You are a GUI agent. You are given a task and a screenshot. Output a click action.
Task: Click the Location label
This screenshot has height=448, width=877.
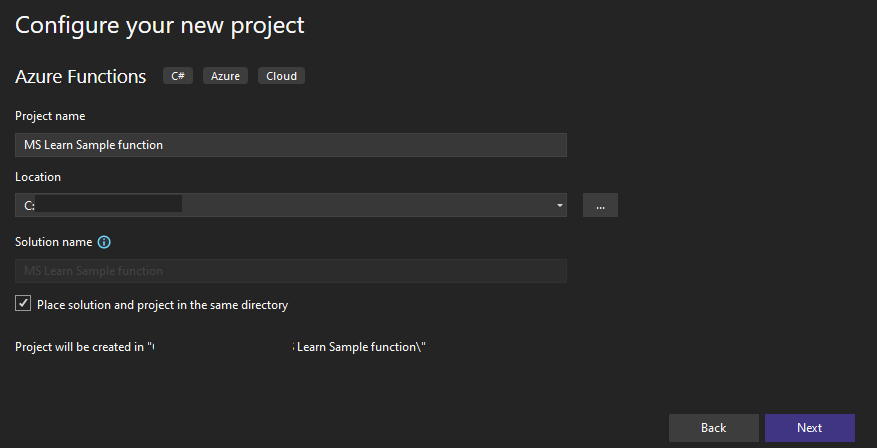(x=38, y=177)
